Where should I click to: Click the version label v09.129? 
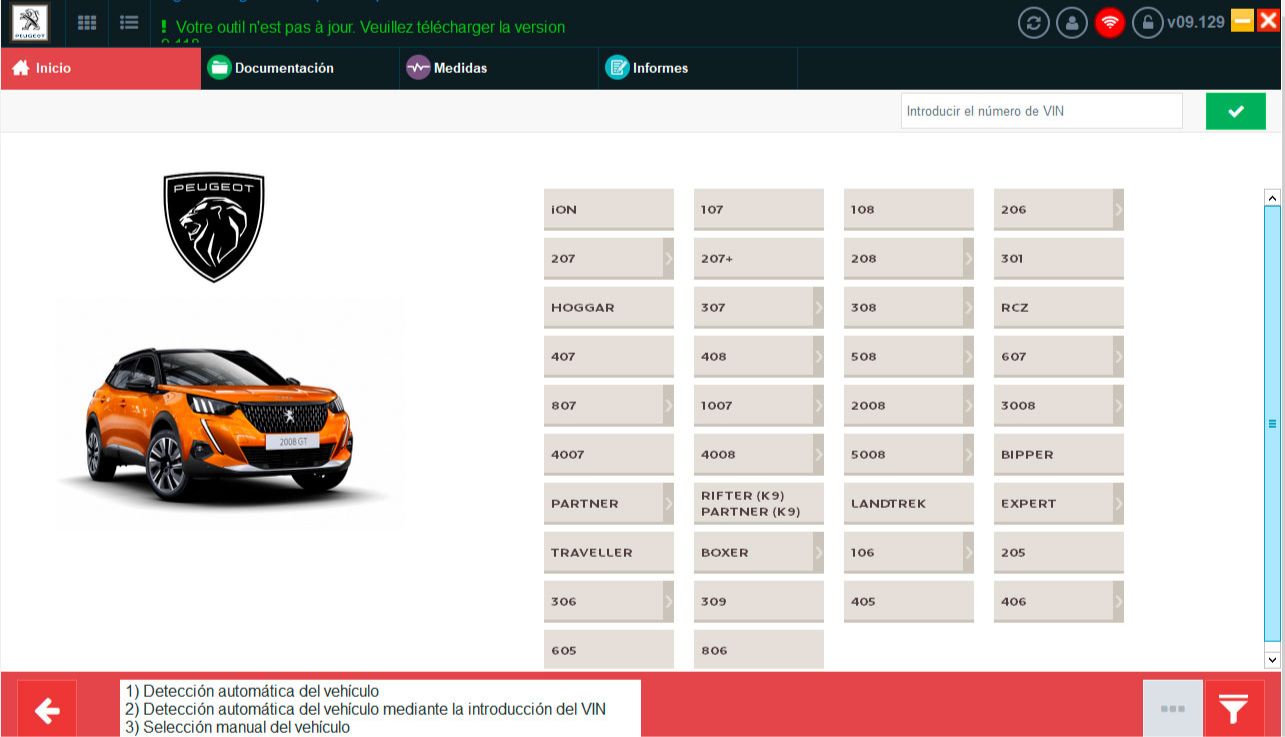tap(1196, 22)
